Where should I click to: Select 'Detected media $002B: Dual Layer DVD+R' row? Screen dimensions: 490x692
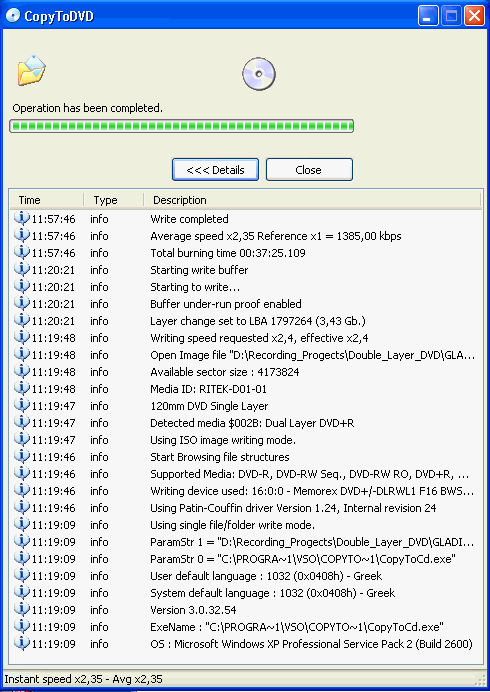coord(245,423)
